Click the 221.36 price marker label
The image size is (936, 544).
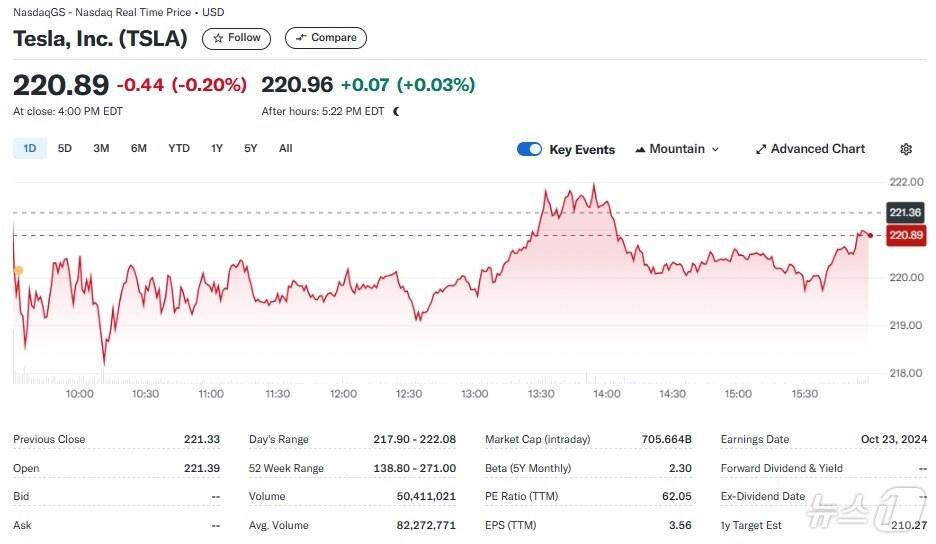904,212
